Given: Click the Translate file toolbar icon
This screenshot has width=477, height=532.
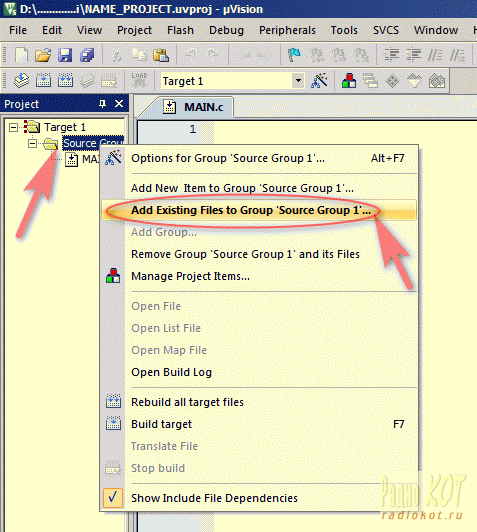Looking at the screenshot, I should (21, 81).
